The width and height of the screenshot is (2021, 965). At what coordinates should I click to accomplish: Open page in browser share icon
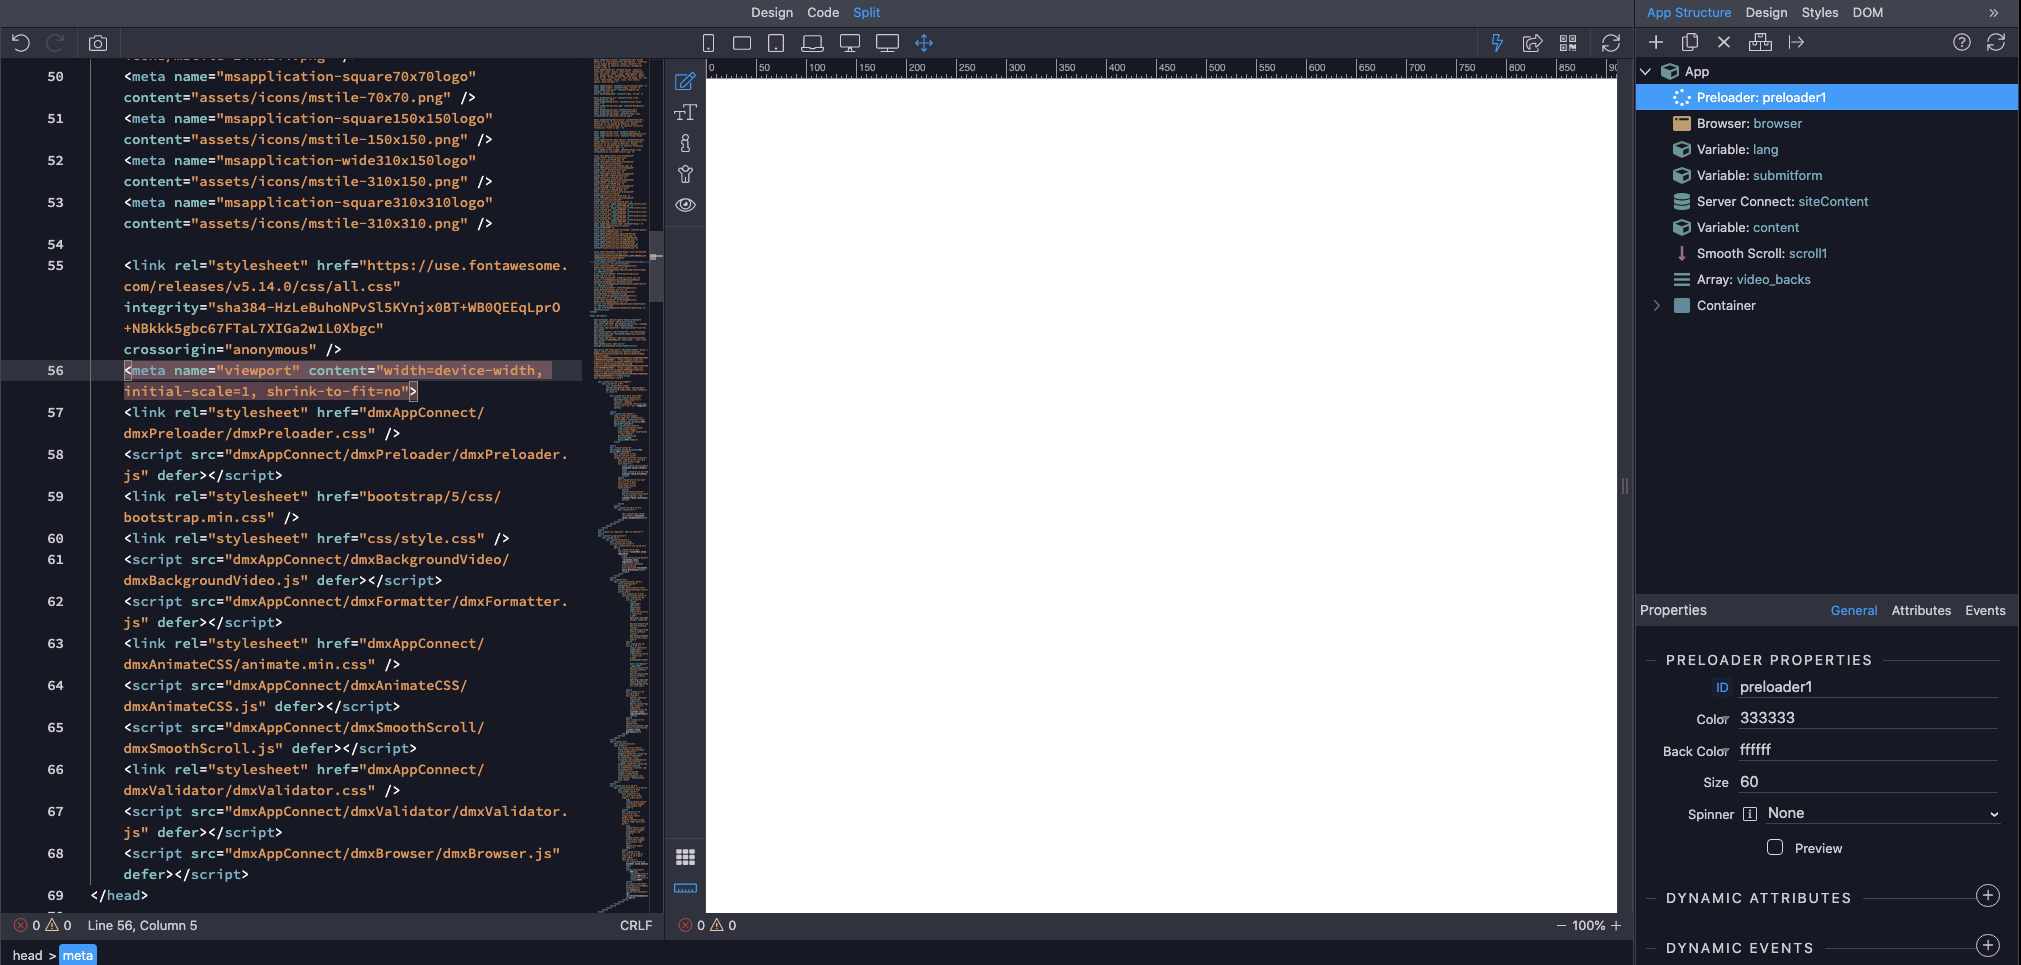click(1532, 43)
